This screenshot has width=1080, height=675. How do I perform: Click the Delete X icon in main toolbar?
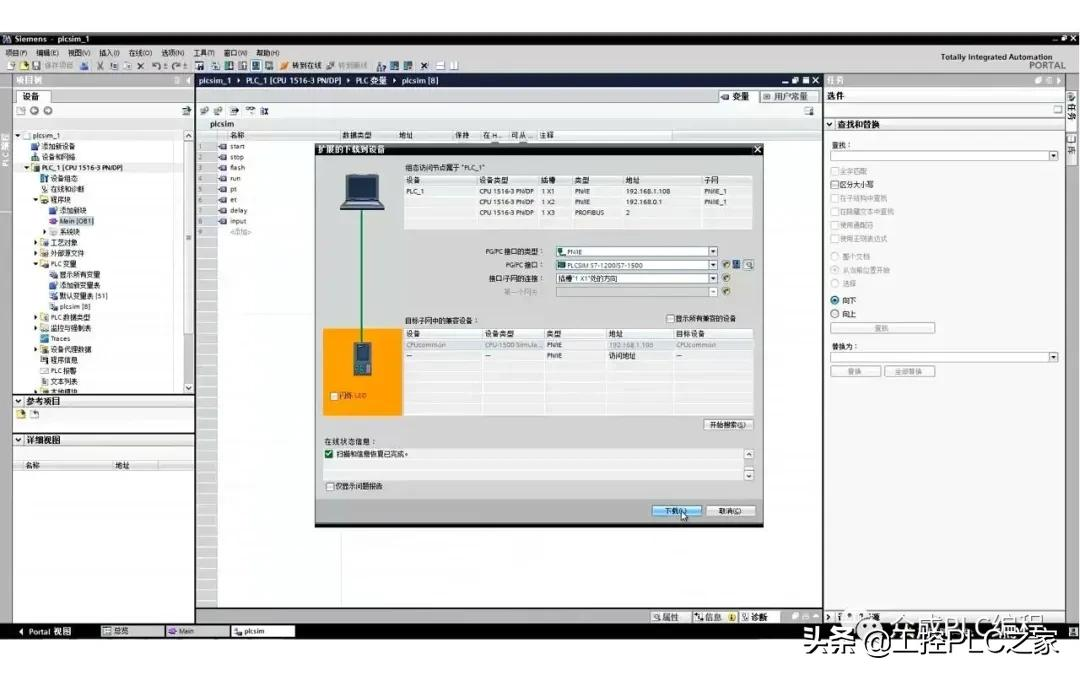click(x=141, y=66)
